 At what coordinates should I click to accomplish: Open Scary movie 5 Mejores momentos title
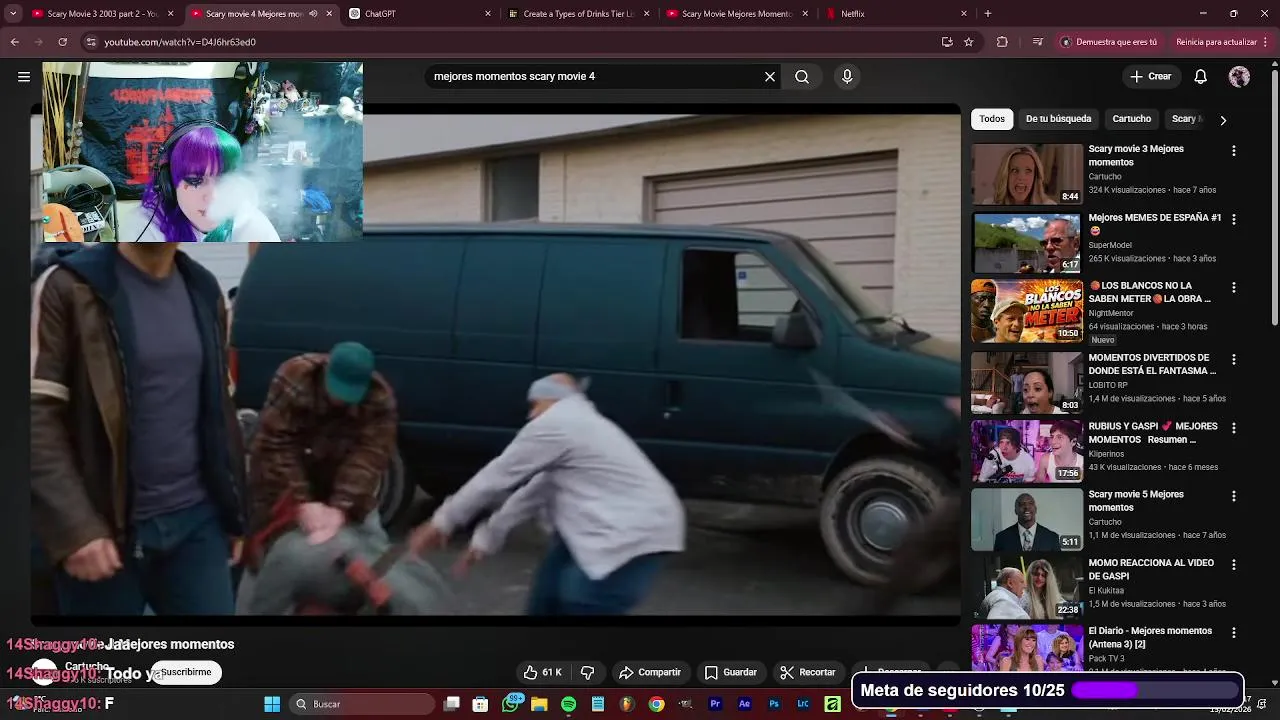pos(1136,501)
